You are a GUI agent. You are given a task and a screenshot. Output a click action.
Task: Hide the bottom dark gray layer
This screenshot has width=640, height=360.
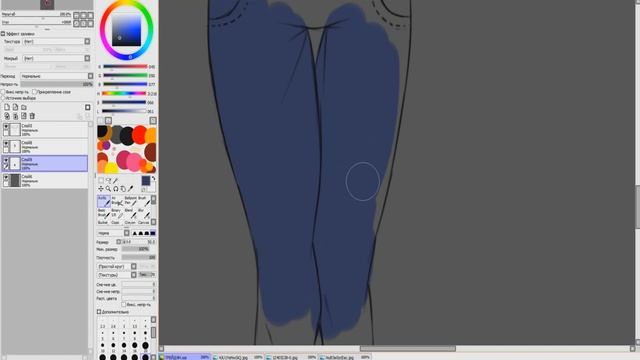pos(6,178)
